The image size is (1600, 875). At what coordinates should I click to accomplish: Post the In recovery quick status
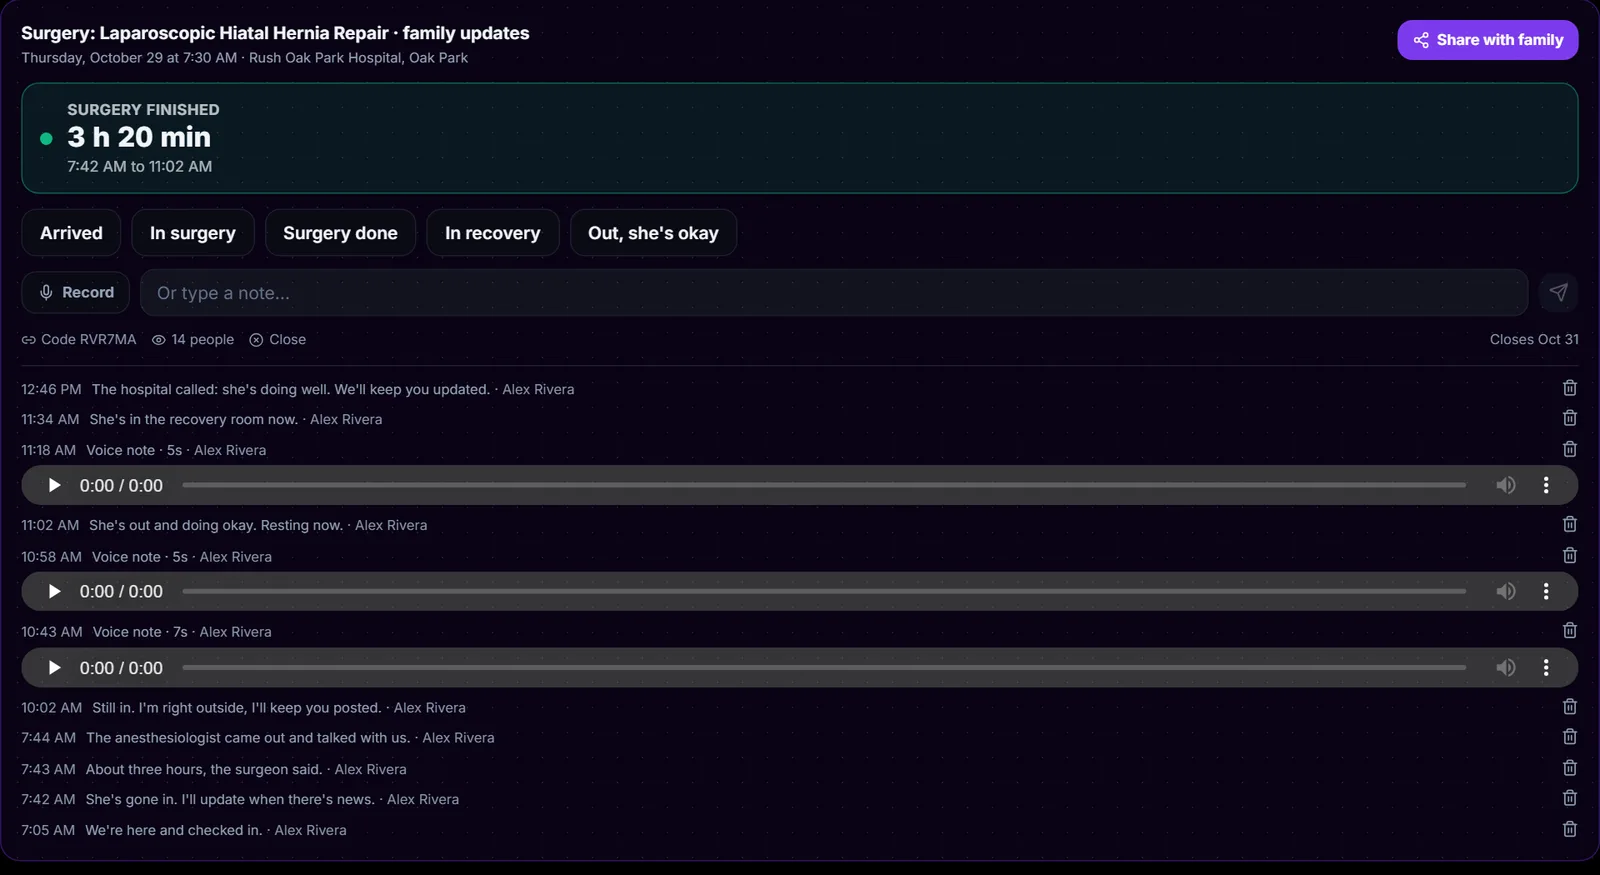[492, 233]
